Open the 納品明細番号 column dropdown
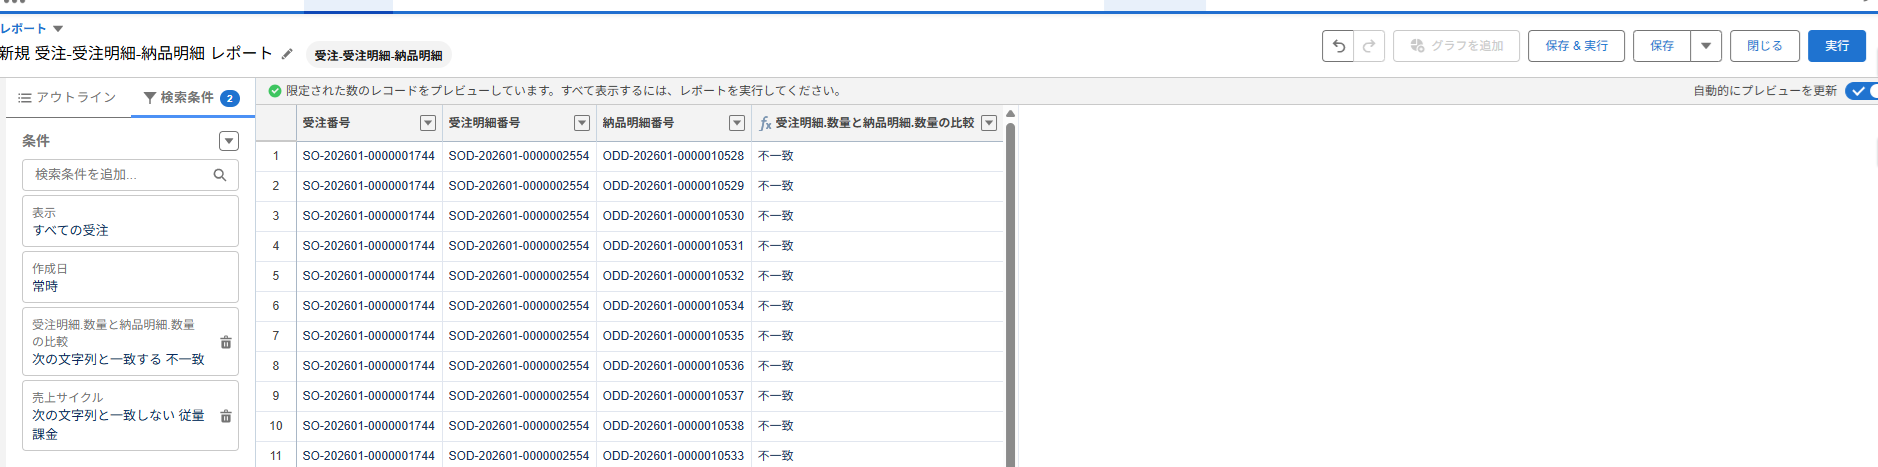1878x467 pixels. point(737,123)
